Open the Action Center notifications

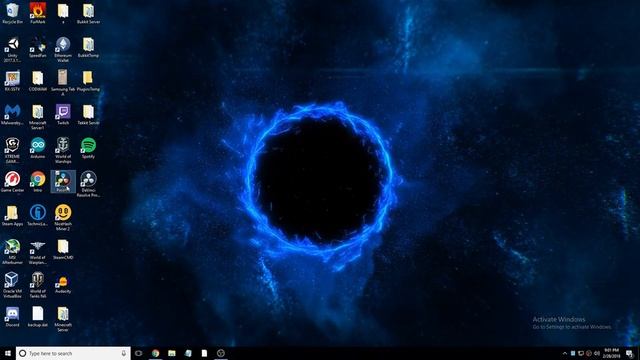630,353
